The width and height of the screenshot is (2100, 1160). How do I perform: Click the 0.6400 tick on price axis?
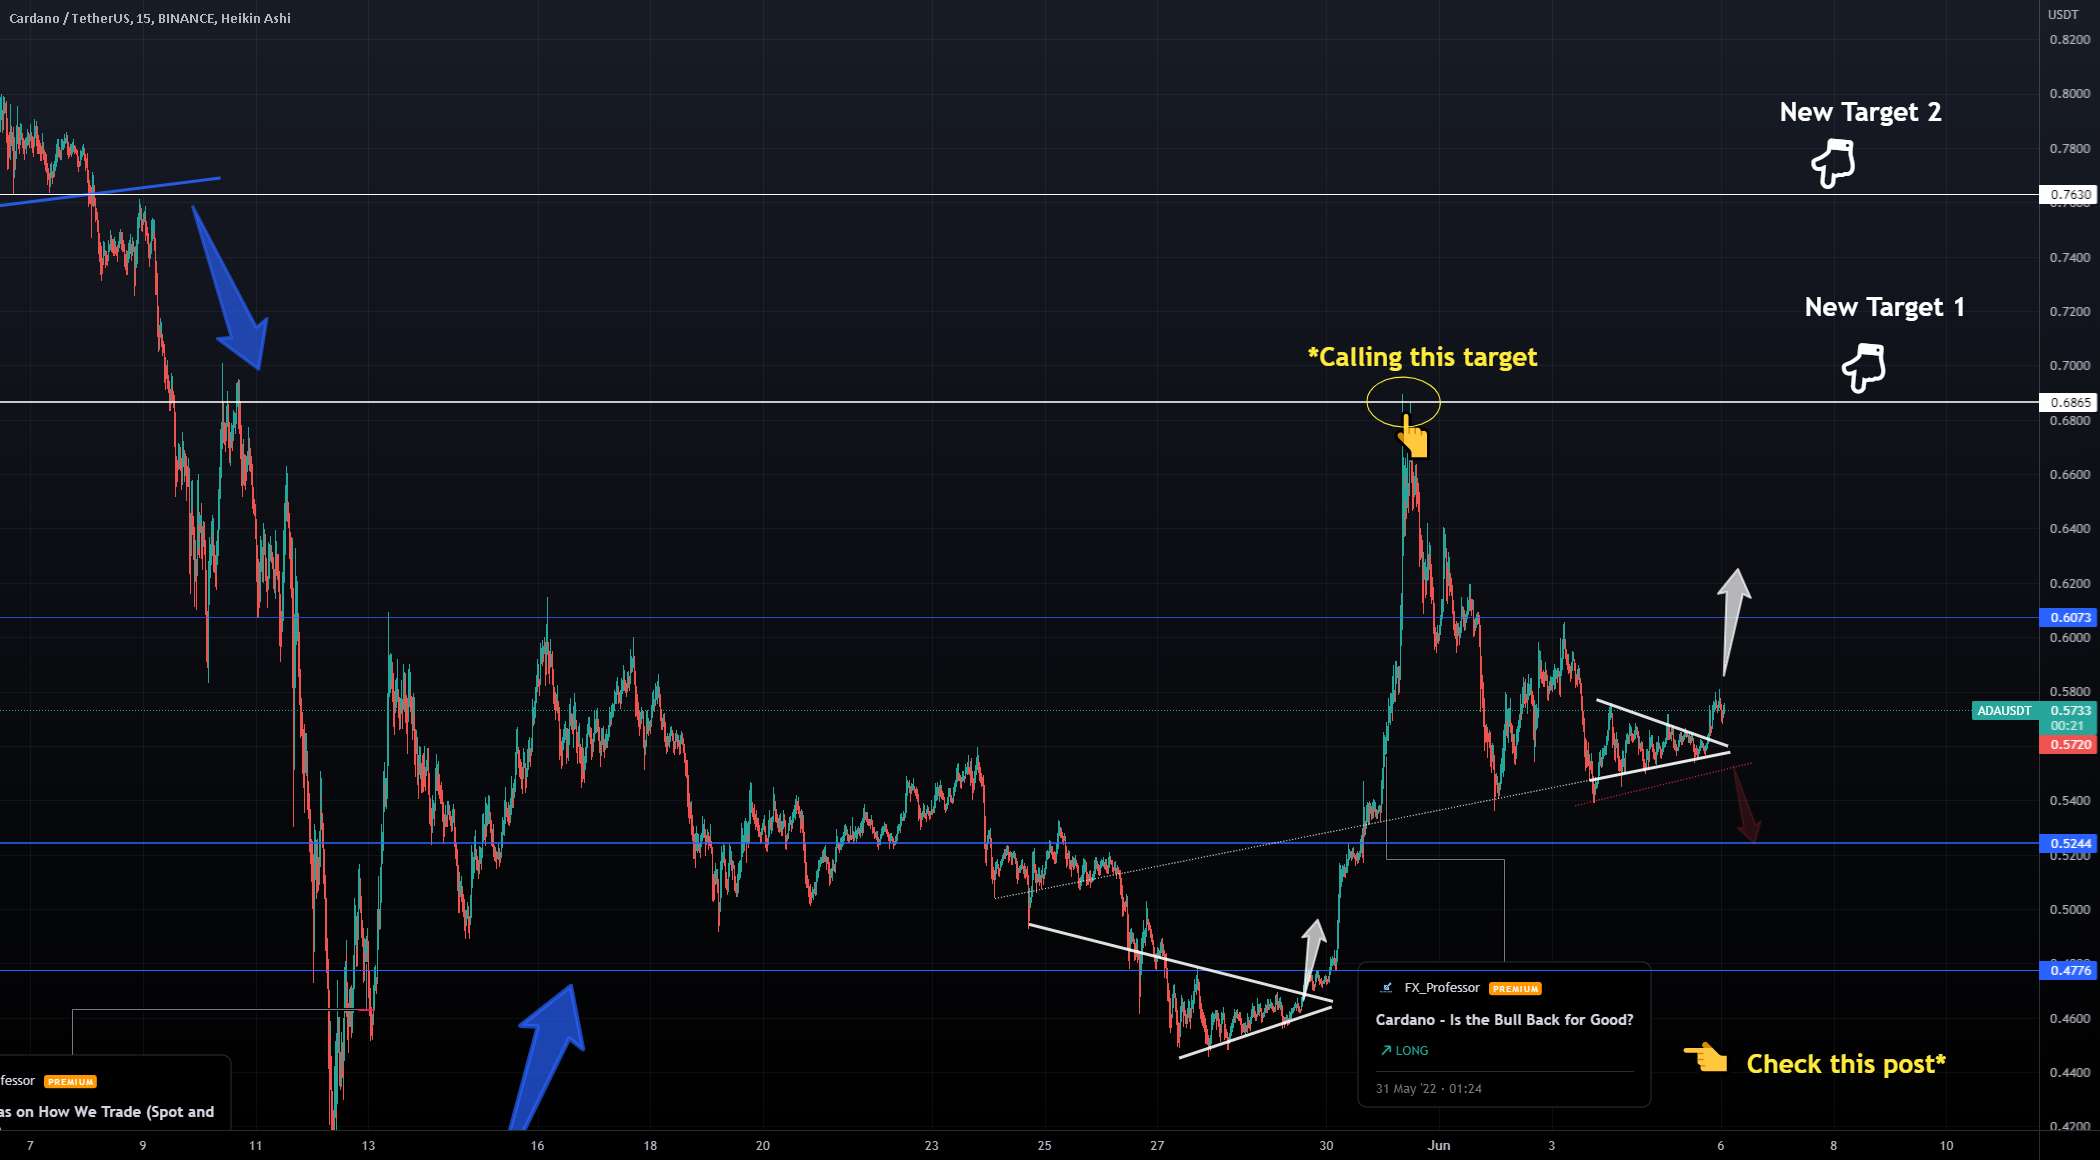pos(2069,529)
